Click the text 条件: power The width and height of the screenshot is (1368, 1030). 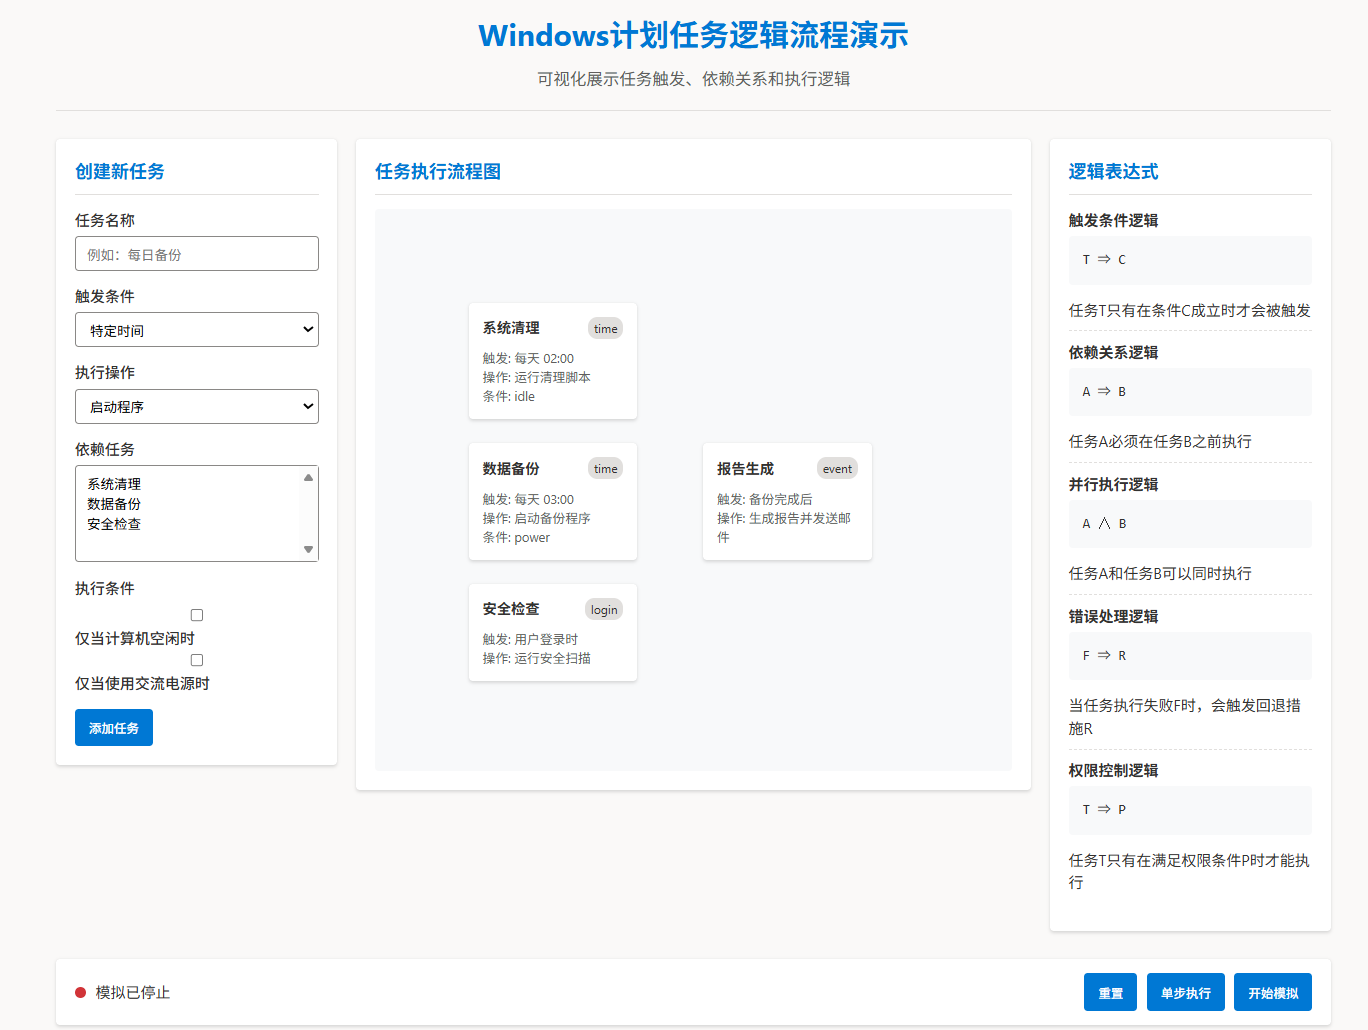click(x=516, y=537)
